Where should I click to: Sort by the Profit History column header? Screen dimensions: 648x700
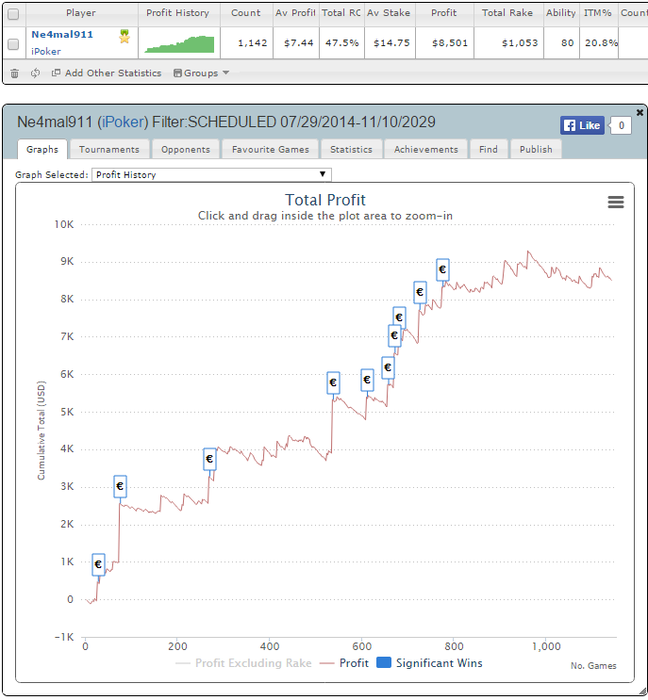[x=178, y=13]
